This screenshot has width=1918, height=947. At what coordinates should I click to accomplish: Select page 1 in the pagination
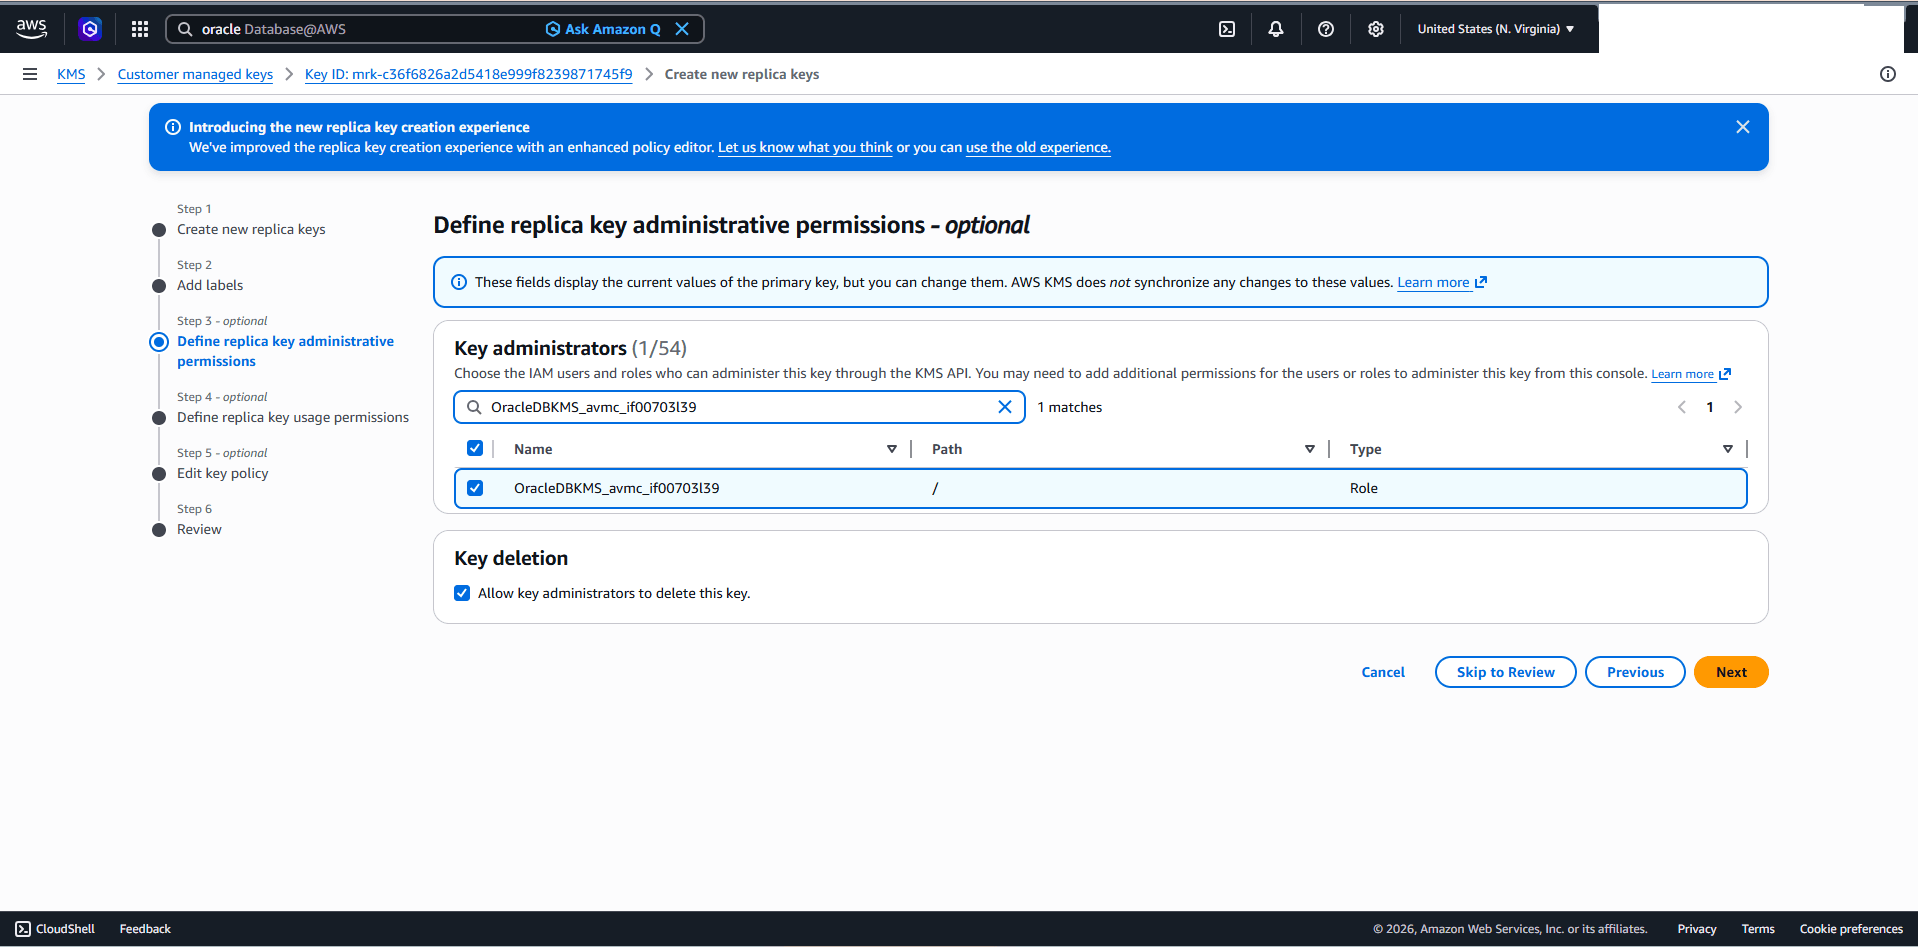click(1710, 407)
